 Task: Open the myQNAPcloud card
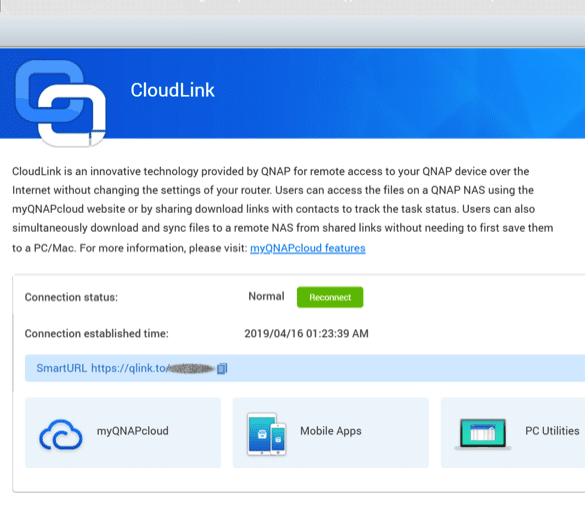[123, 432]
